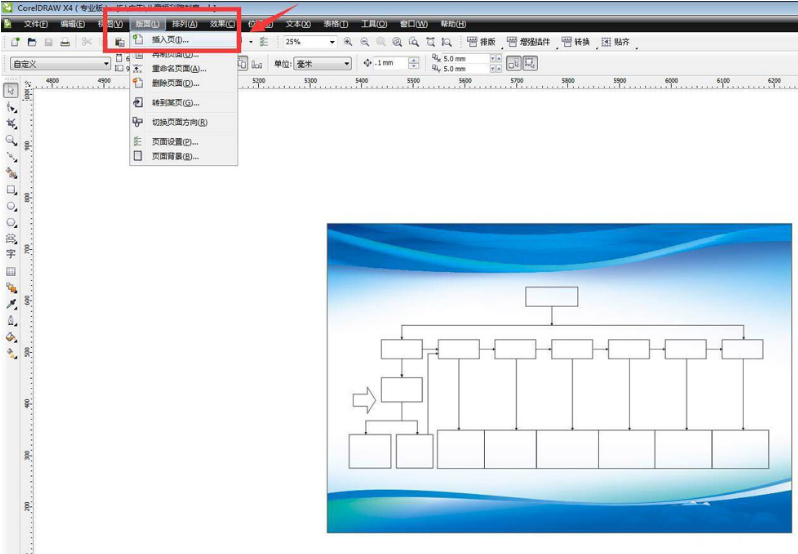Click the Zoom in magnifier icon
This screenshot has width=798, height=554.
(x=348, y=42)
